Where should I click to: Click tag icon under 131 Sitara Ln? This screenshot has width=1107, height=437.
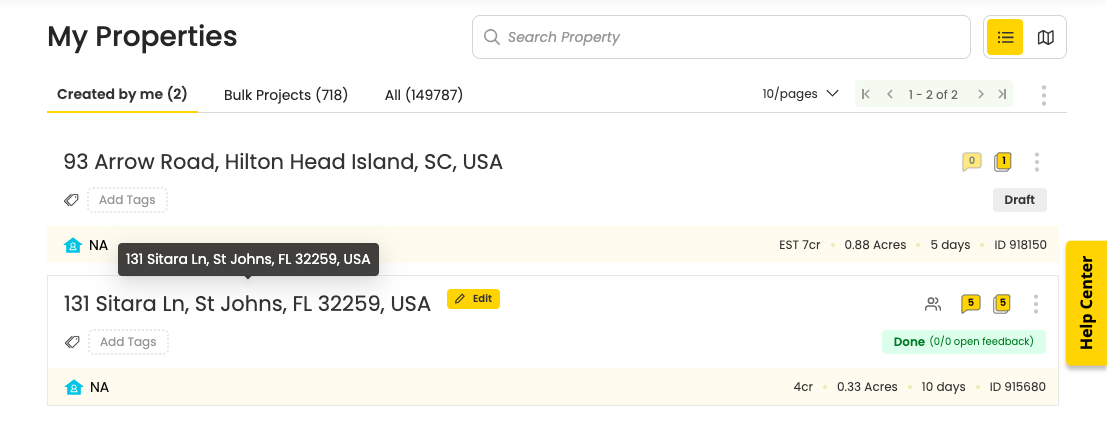tap(71, 342)
